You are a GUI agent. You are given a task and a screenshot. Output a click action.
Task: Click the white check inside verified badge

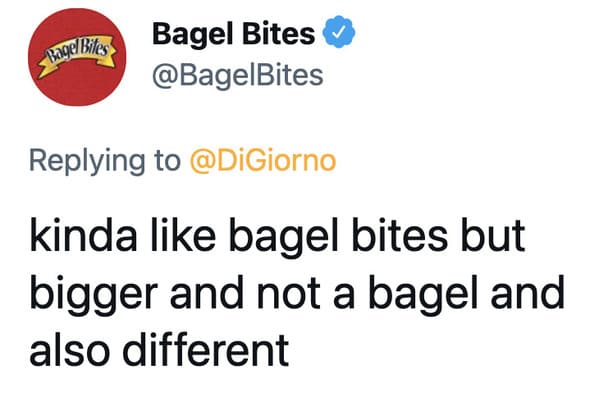[338, 33]
